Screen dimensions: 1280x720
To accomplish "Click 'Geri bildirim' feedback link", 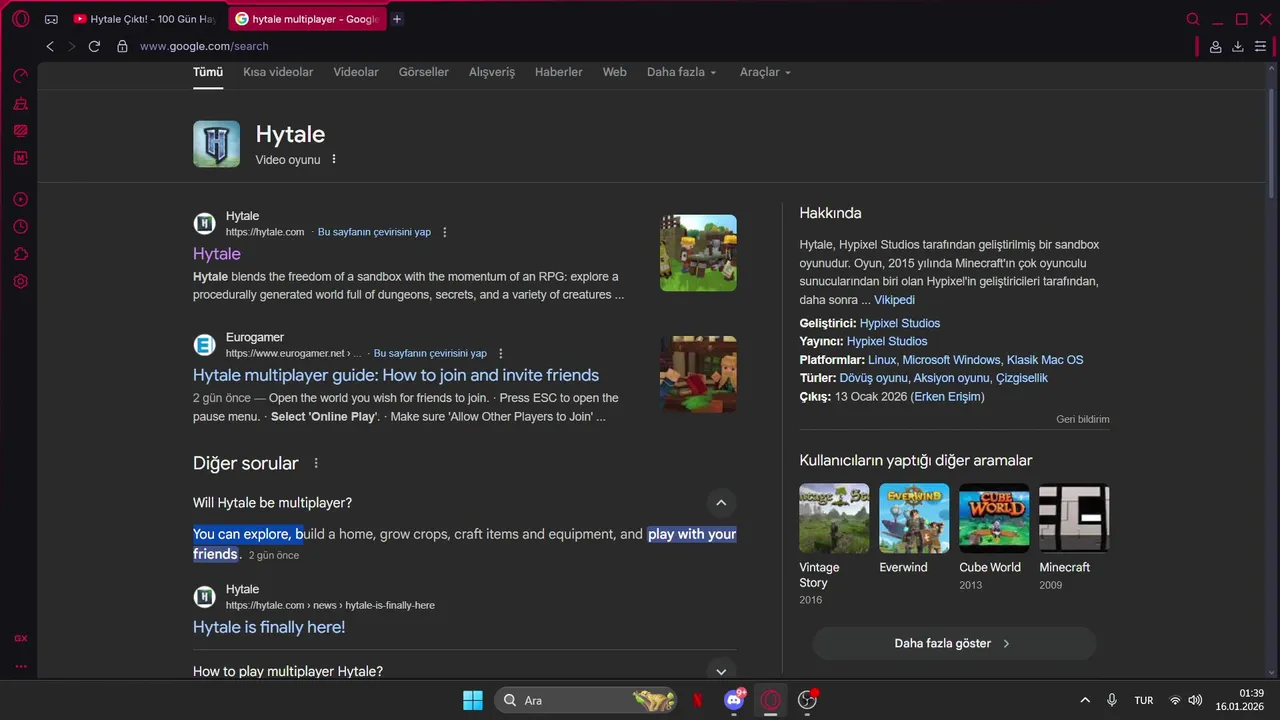I will tap(1083, 419).
